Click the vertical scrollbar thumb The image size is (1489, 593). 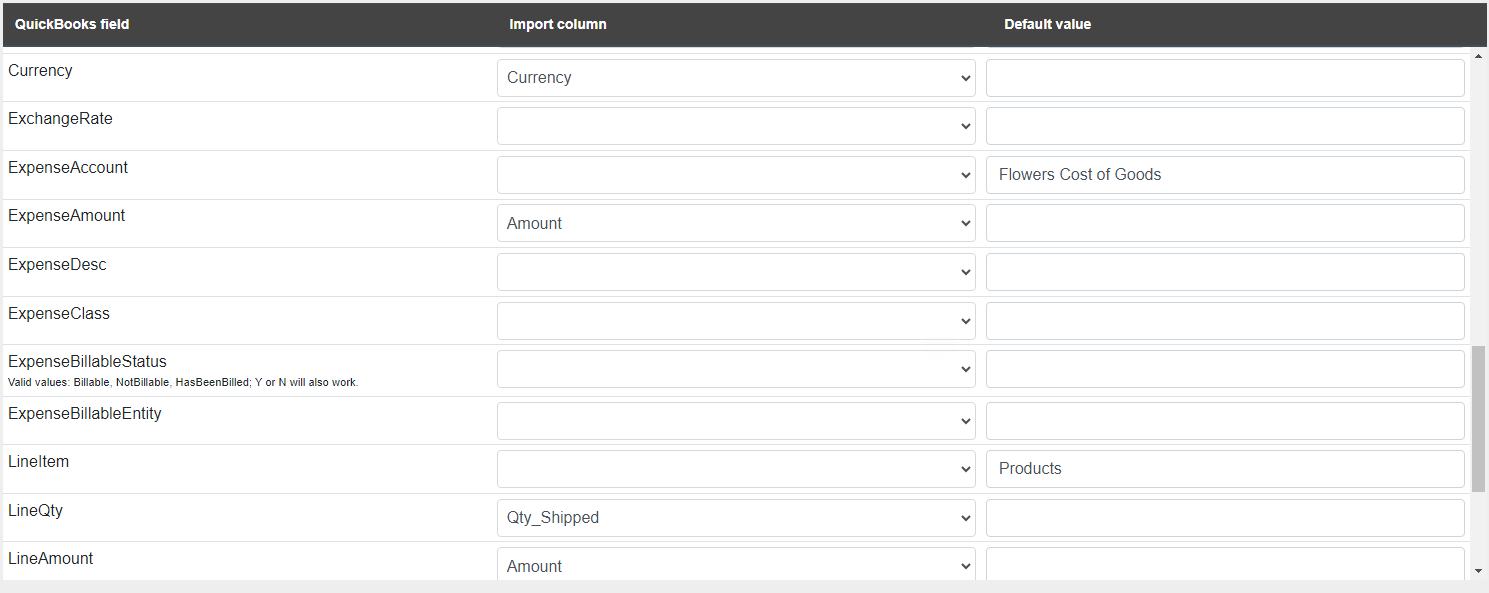pos(1479,419)
